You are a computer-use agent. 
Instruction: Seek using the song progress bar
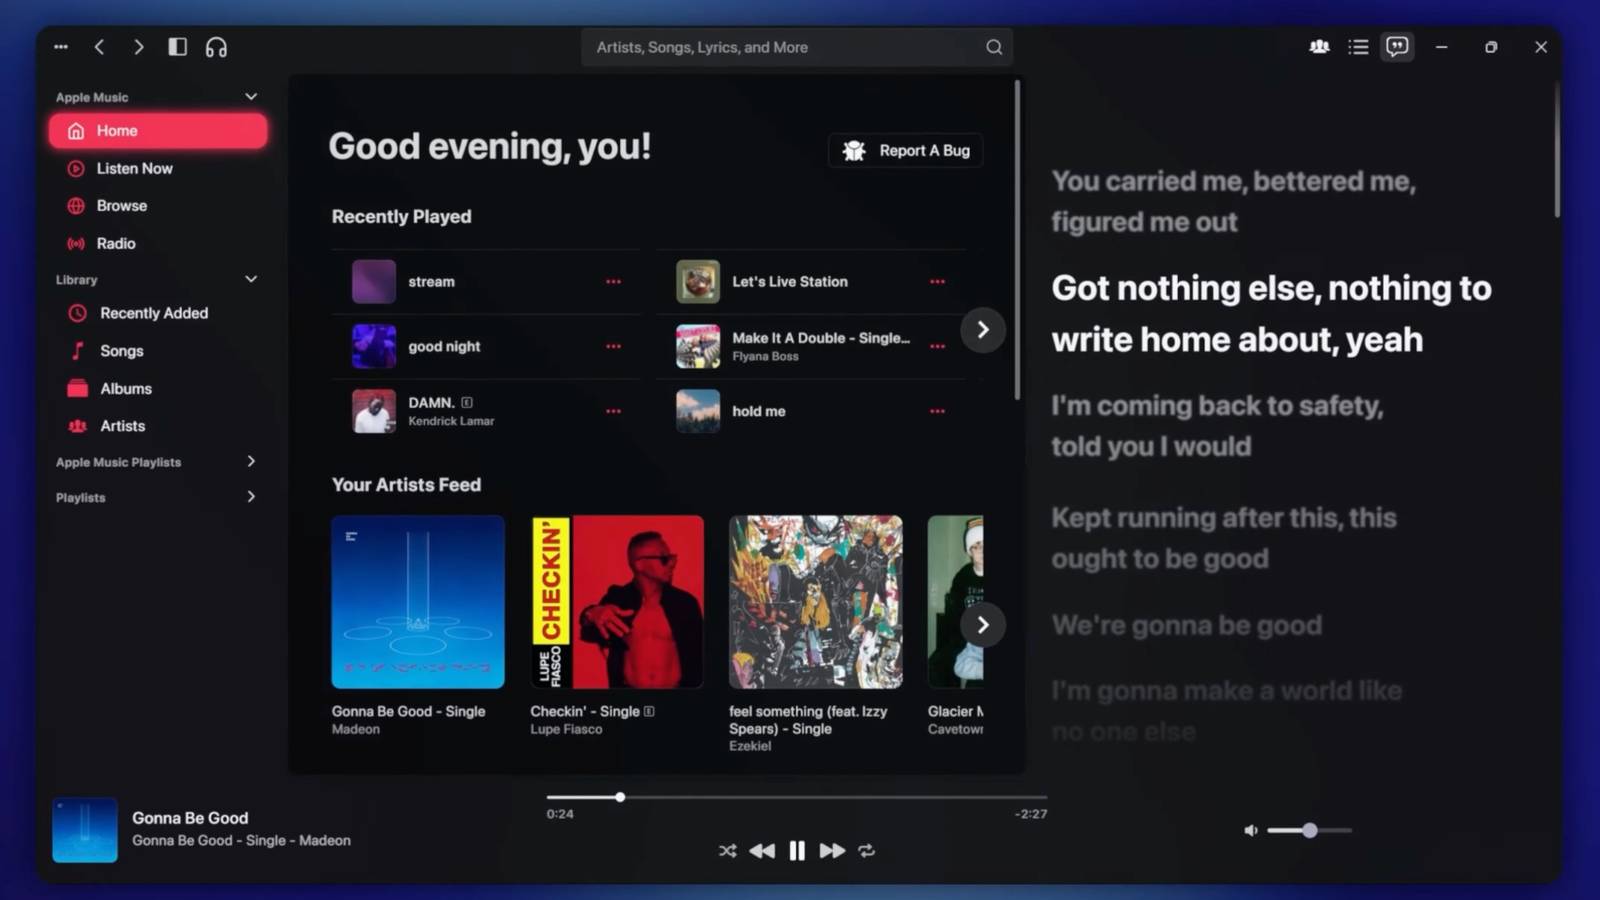click(x=797, y=798)
